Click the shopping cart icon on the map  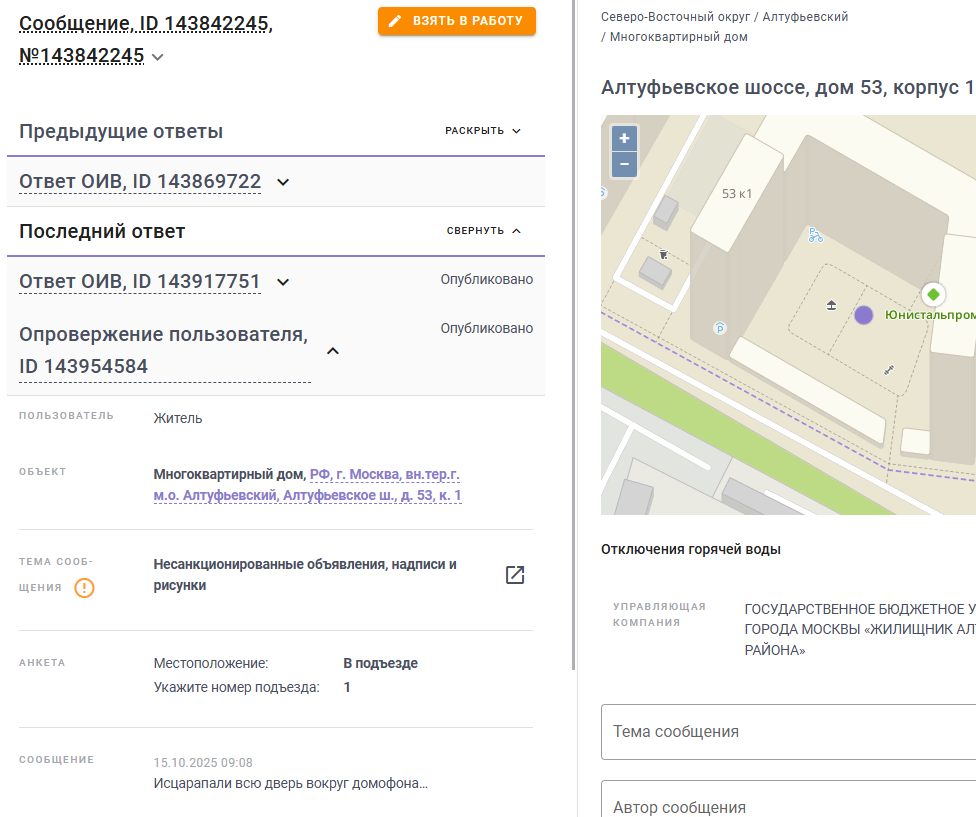(x=663, y=255)
